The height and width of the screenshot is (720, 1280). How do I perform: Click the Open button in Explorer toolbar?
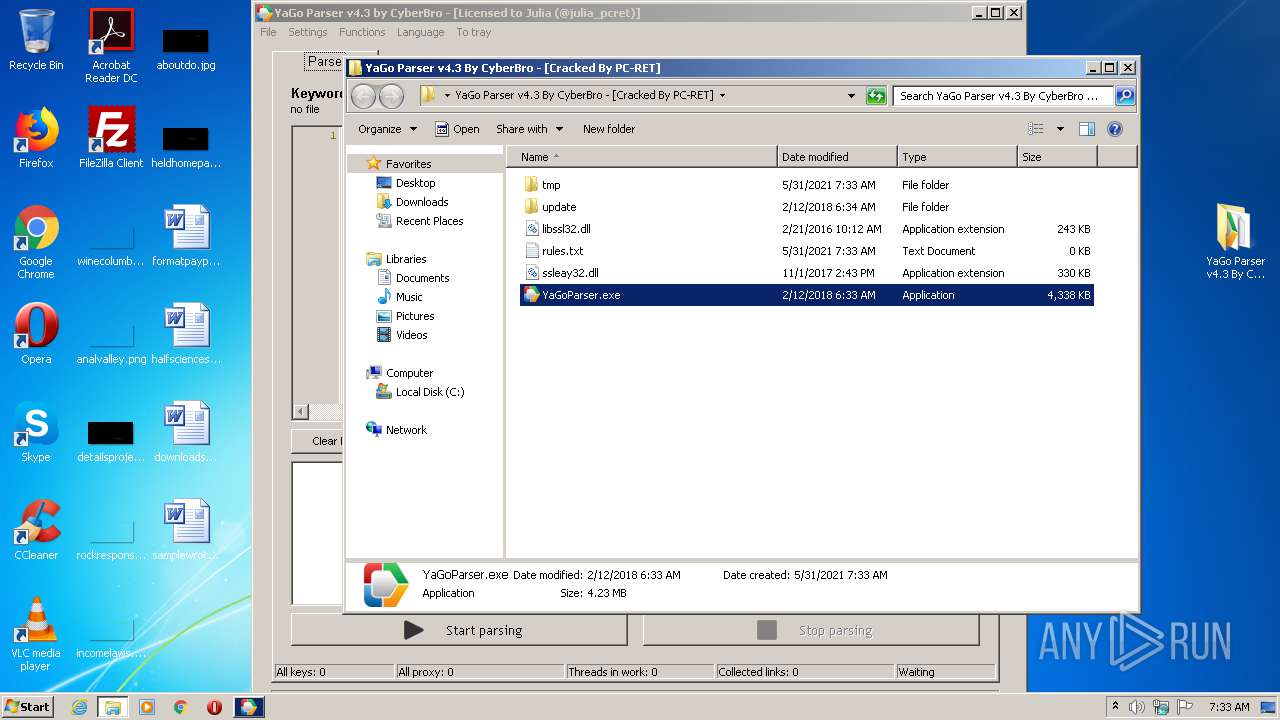457,129
